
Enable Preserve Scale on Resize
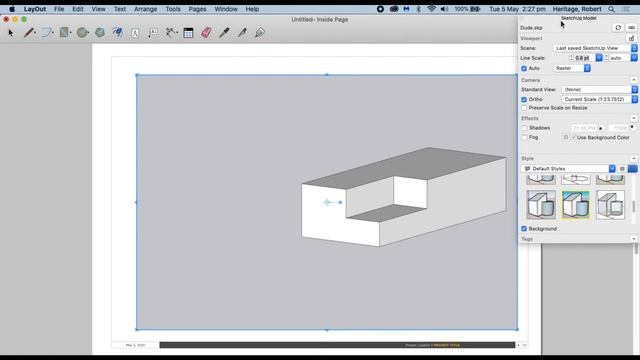click(x=524, y=108)
